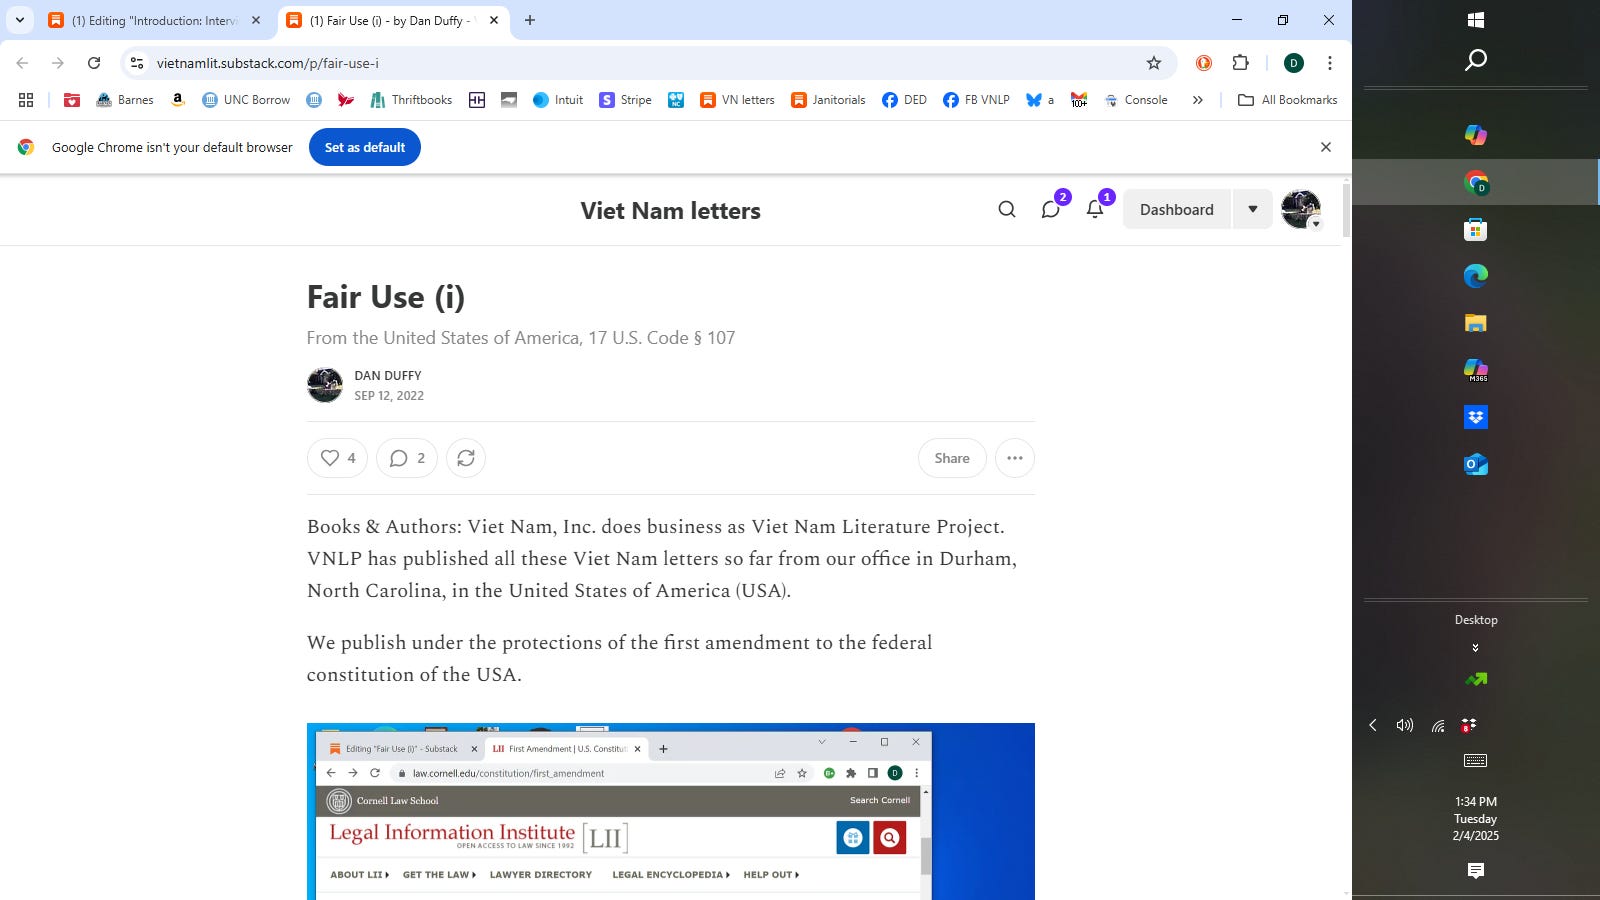
Task: Open the All Bookmarks folder
Action: coord(1288,100)
